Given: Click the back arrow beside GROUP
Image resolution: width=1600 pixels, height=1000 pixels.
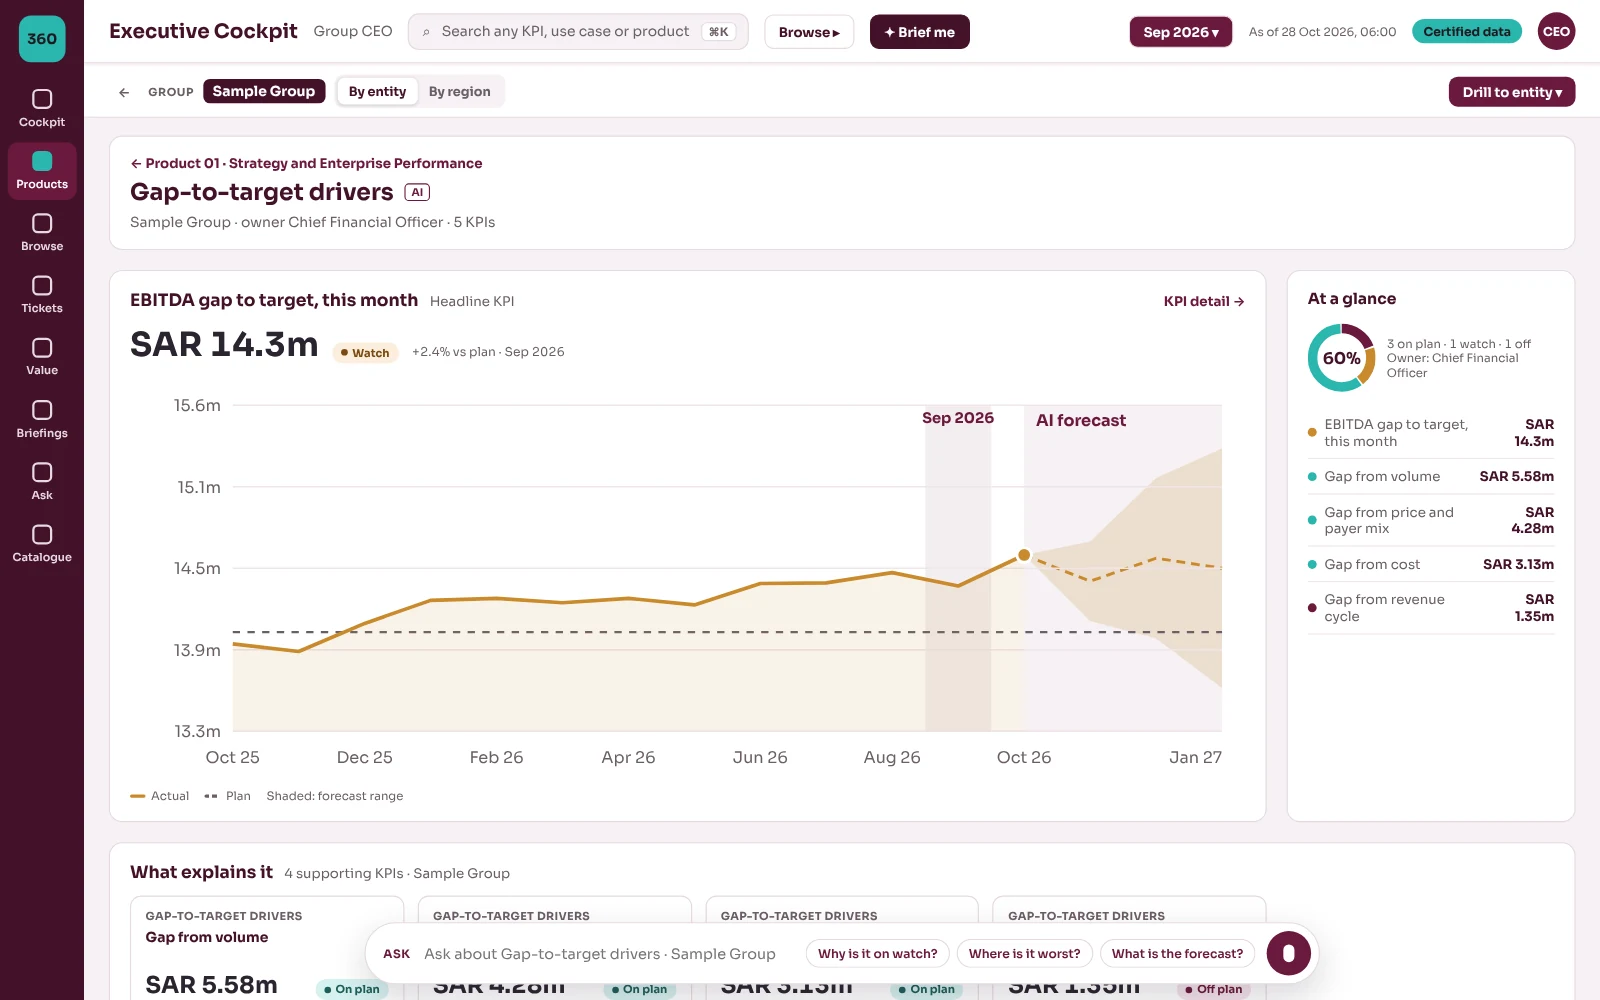Looking at the screenshot, I should (x=124, y=92).
